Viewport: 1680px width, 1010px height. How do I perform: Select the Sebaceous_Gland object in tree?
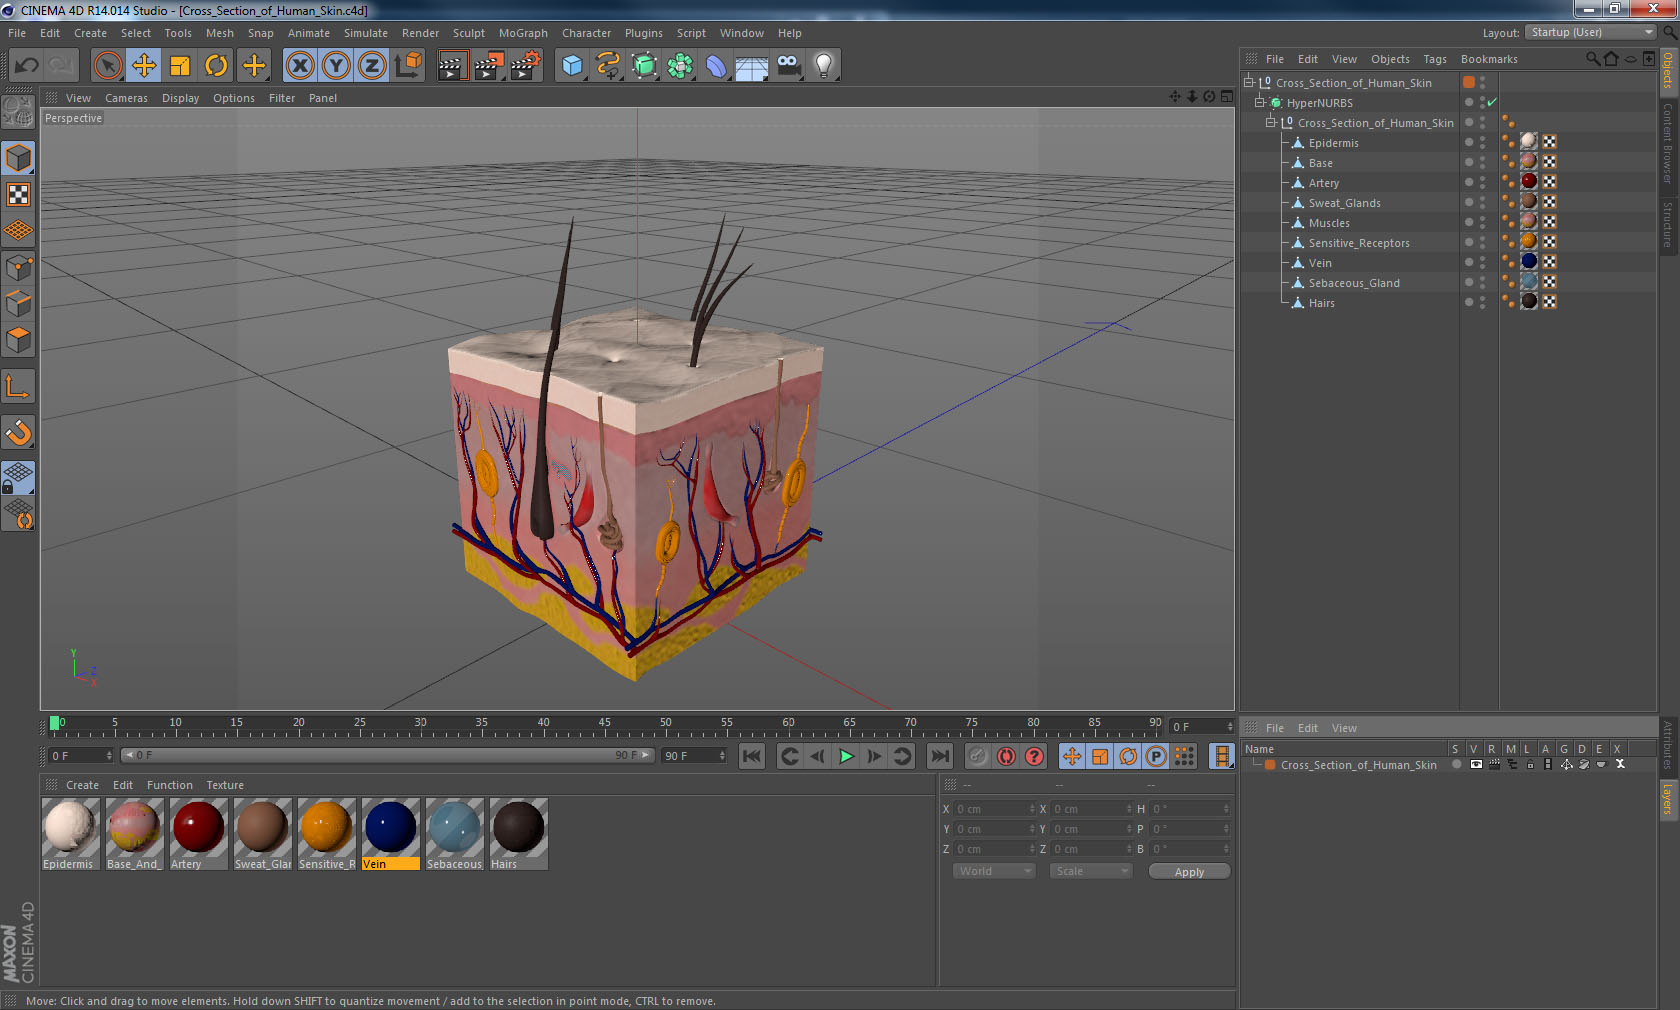[x=1353, y=283]
